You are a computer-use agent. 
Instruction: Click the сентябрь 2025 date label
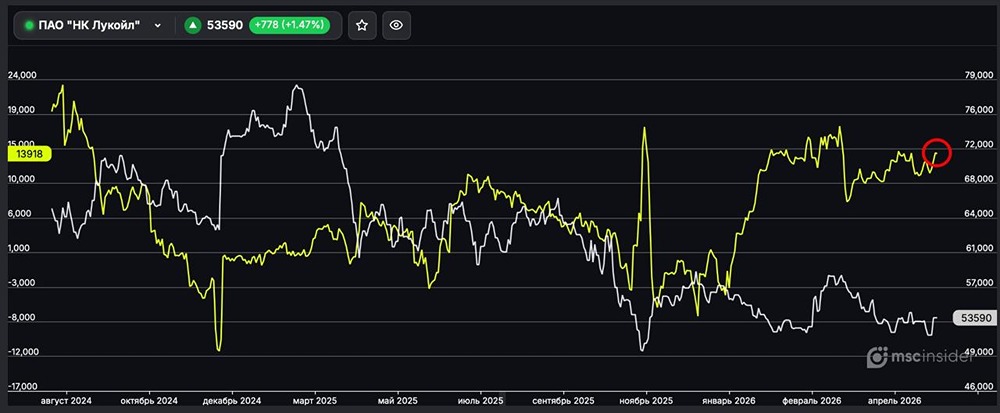click(x=562, y=401)
